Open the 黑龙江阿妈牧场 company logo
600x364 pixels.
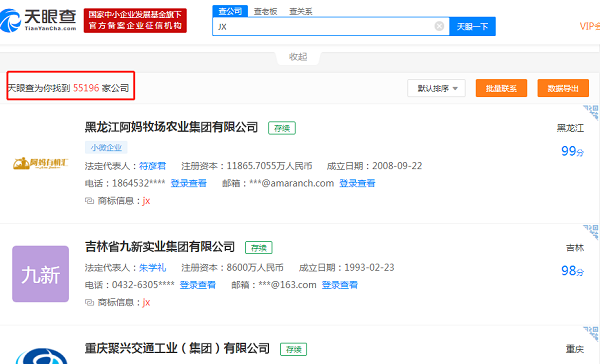(41, 163)
